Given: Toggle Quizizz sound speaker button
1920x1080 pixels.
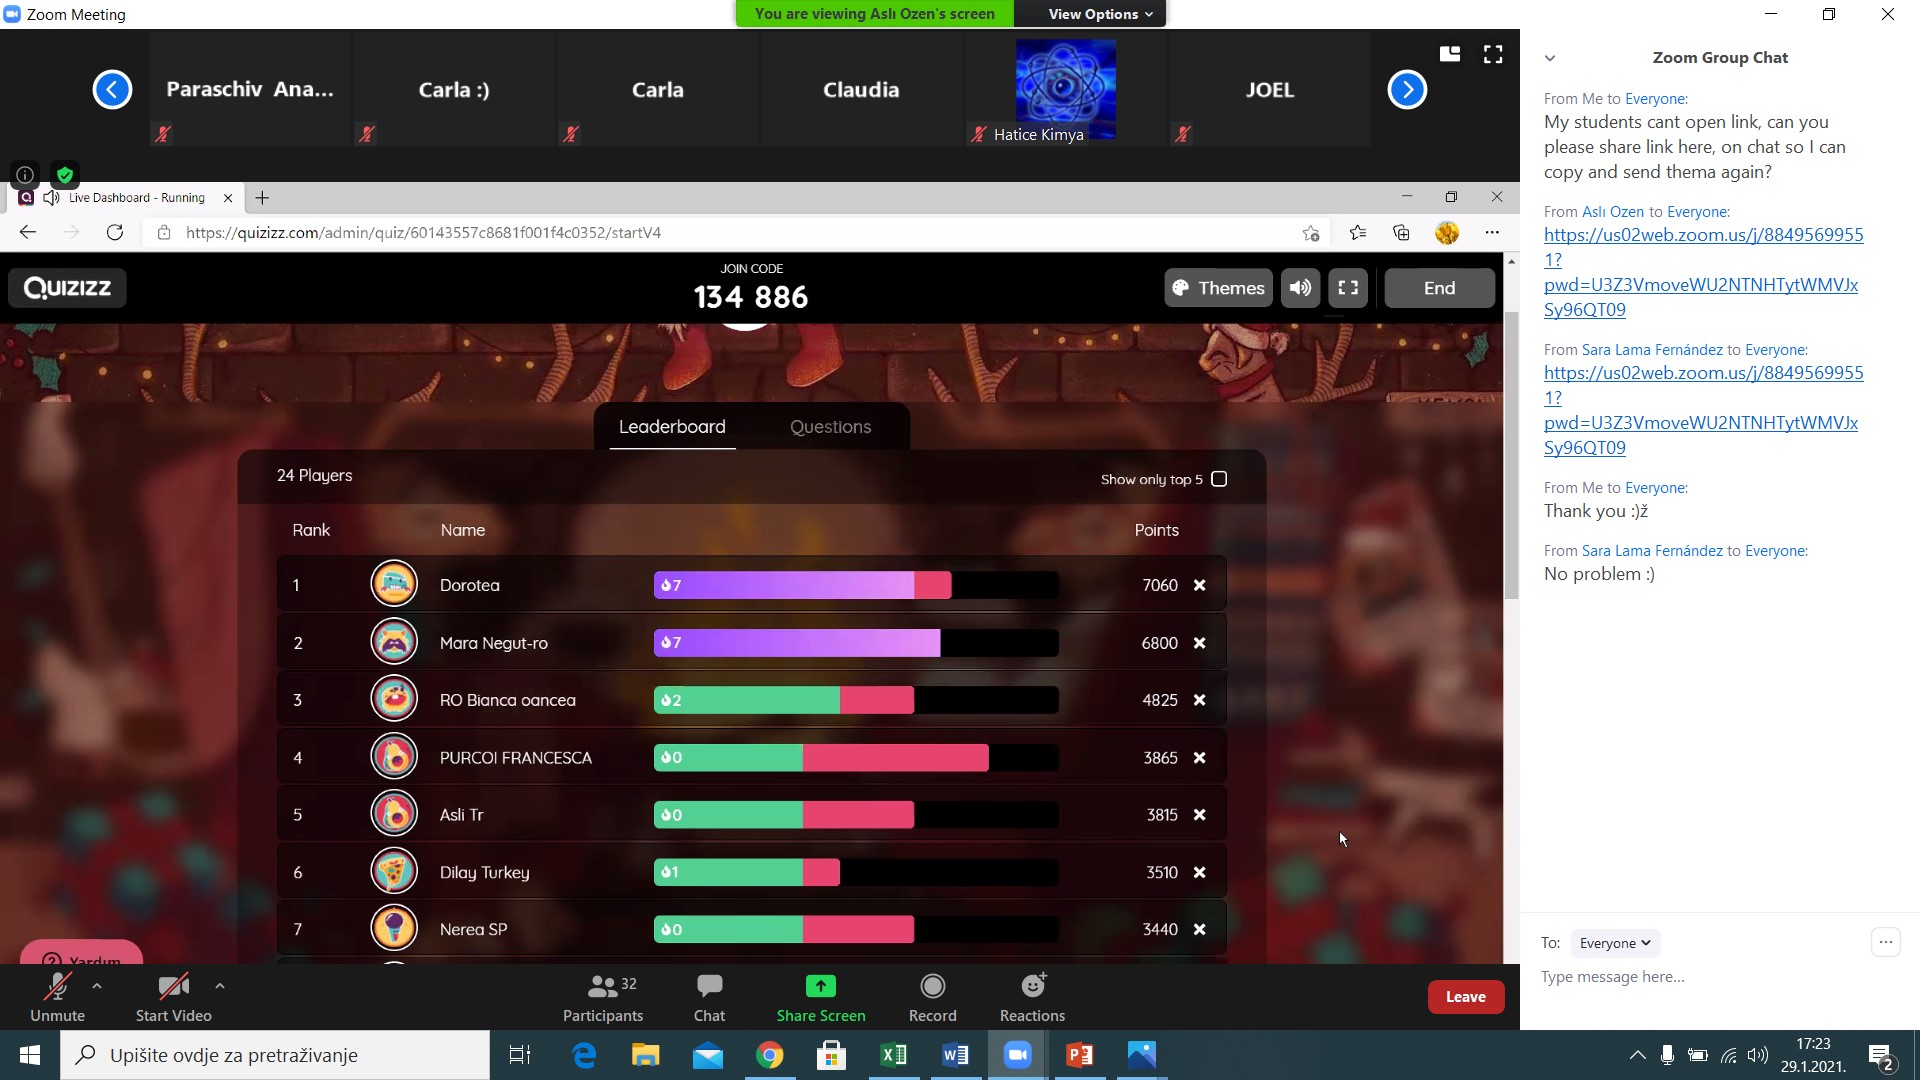Looking at the screenshot, I should [x=1300, y=288].
